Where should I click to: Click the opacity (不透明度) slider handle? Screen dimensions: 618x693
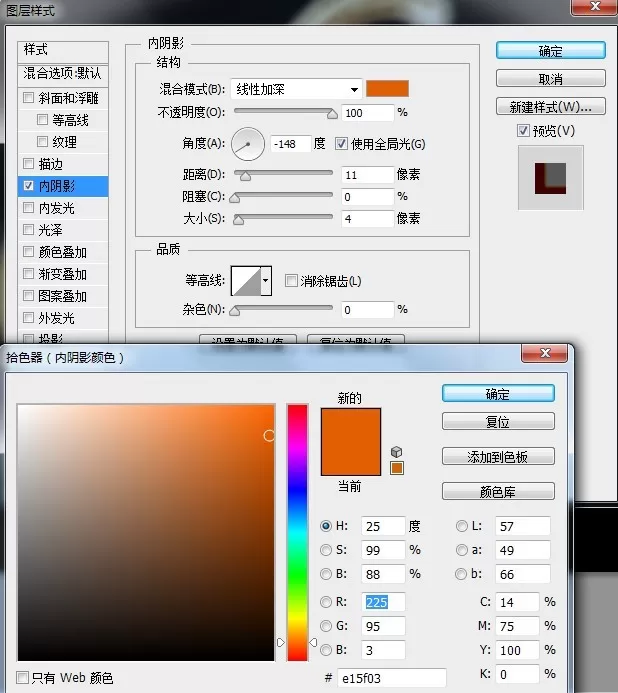pyautogui.click(x=332, y=114)
